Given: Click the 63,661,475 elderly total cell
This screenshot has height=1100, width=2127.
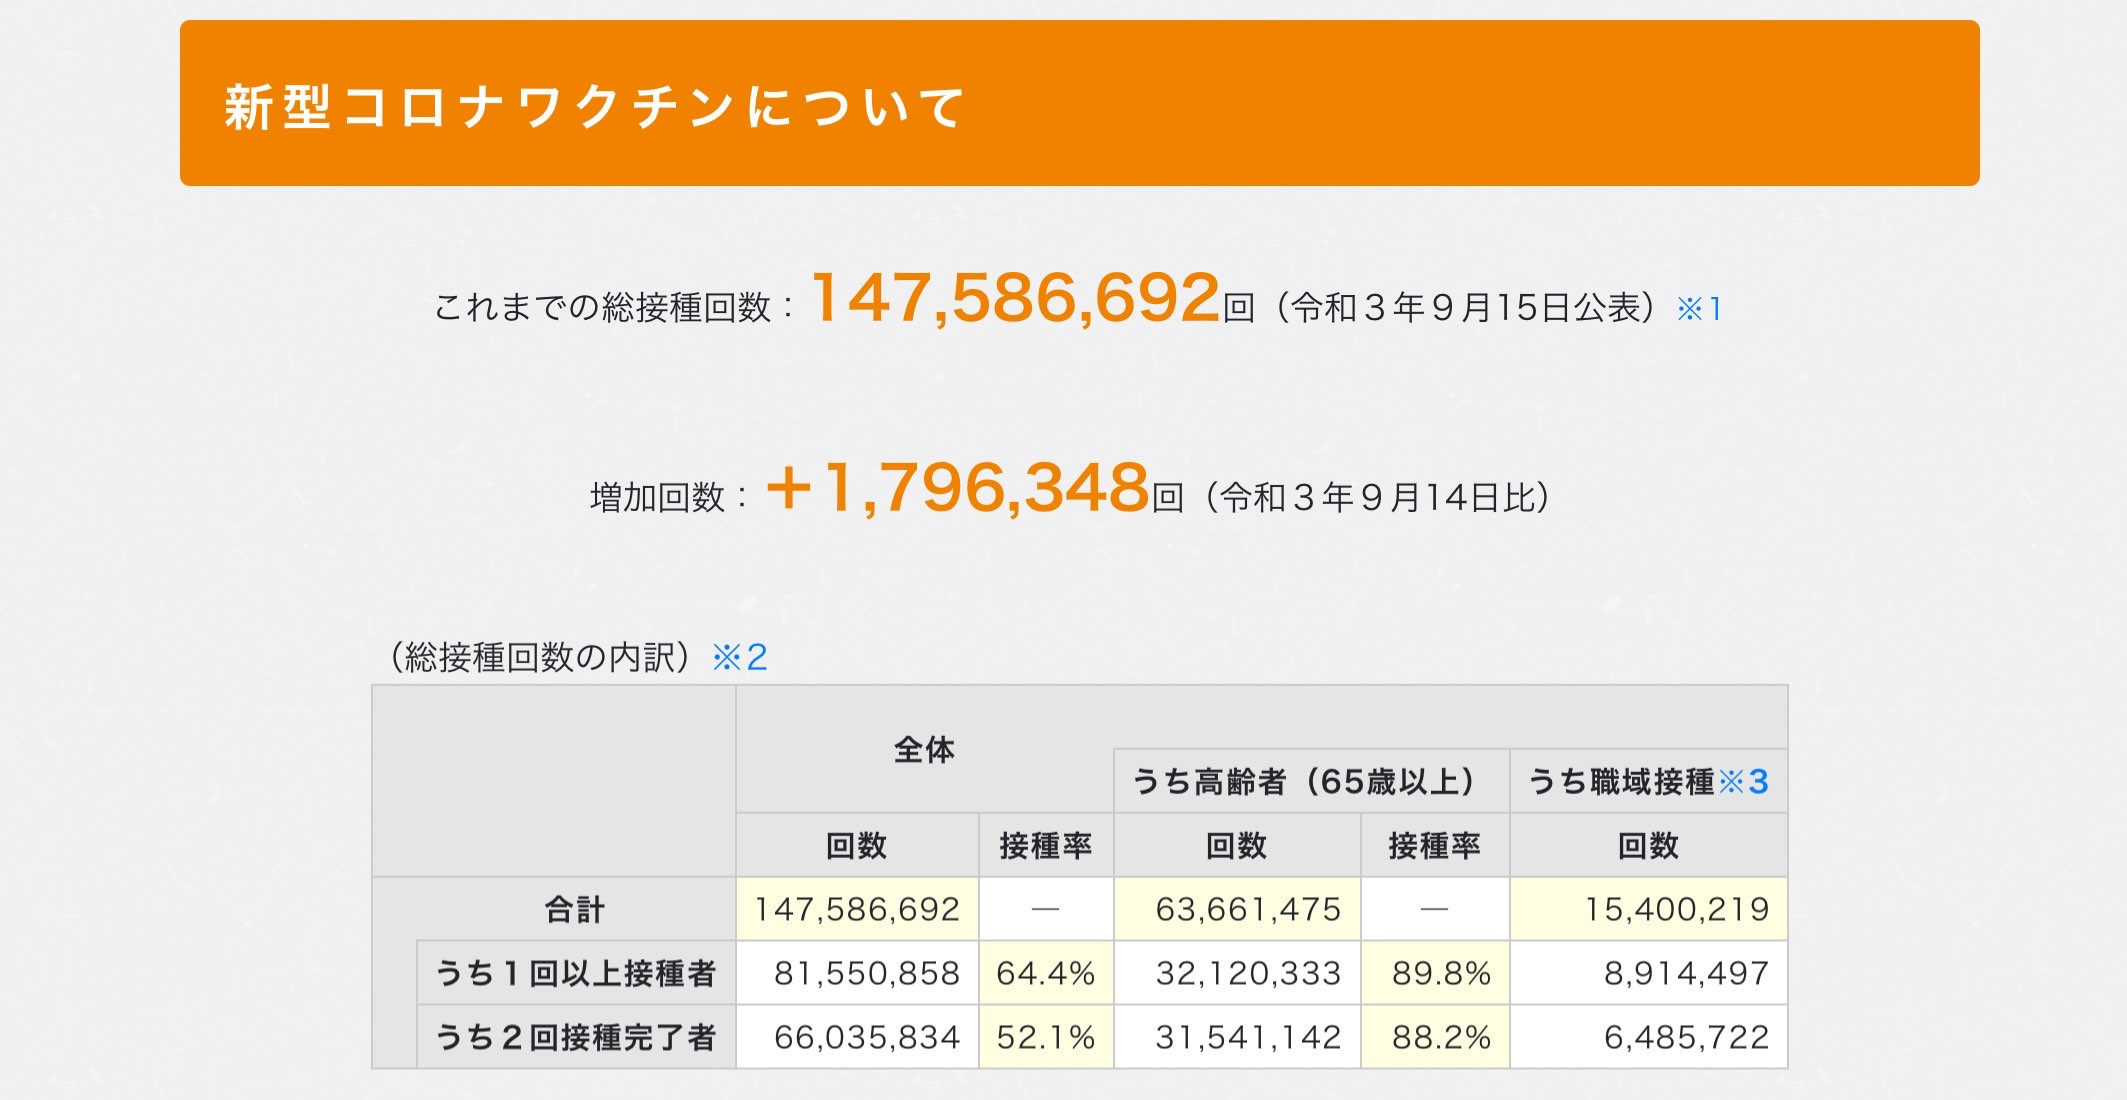Looking at the screenshot, I should [1237, 909].
